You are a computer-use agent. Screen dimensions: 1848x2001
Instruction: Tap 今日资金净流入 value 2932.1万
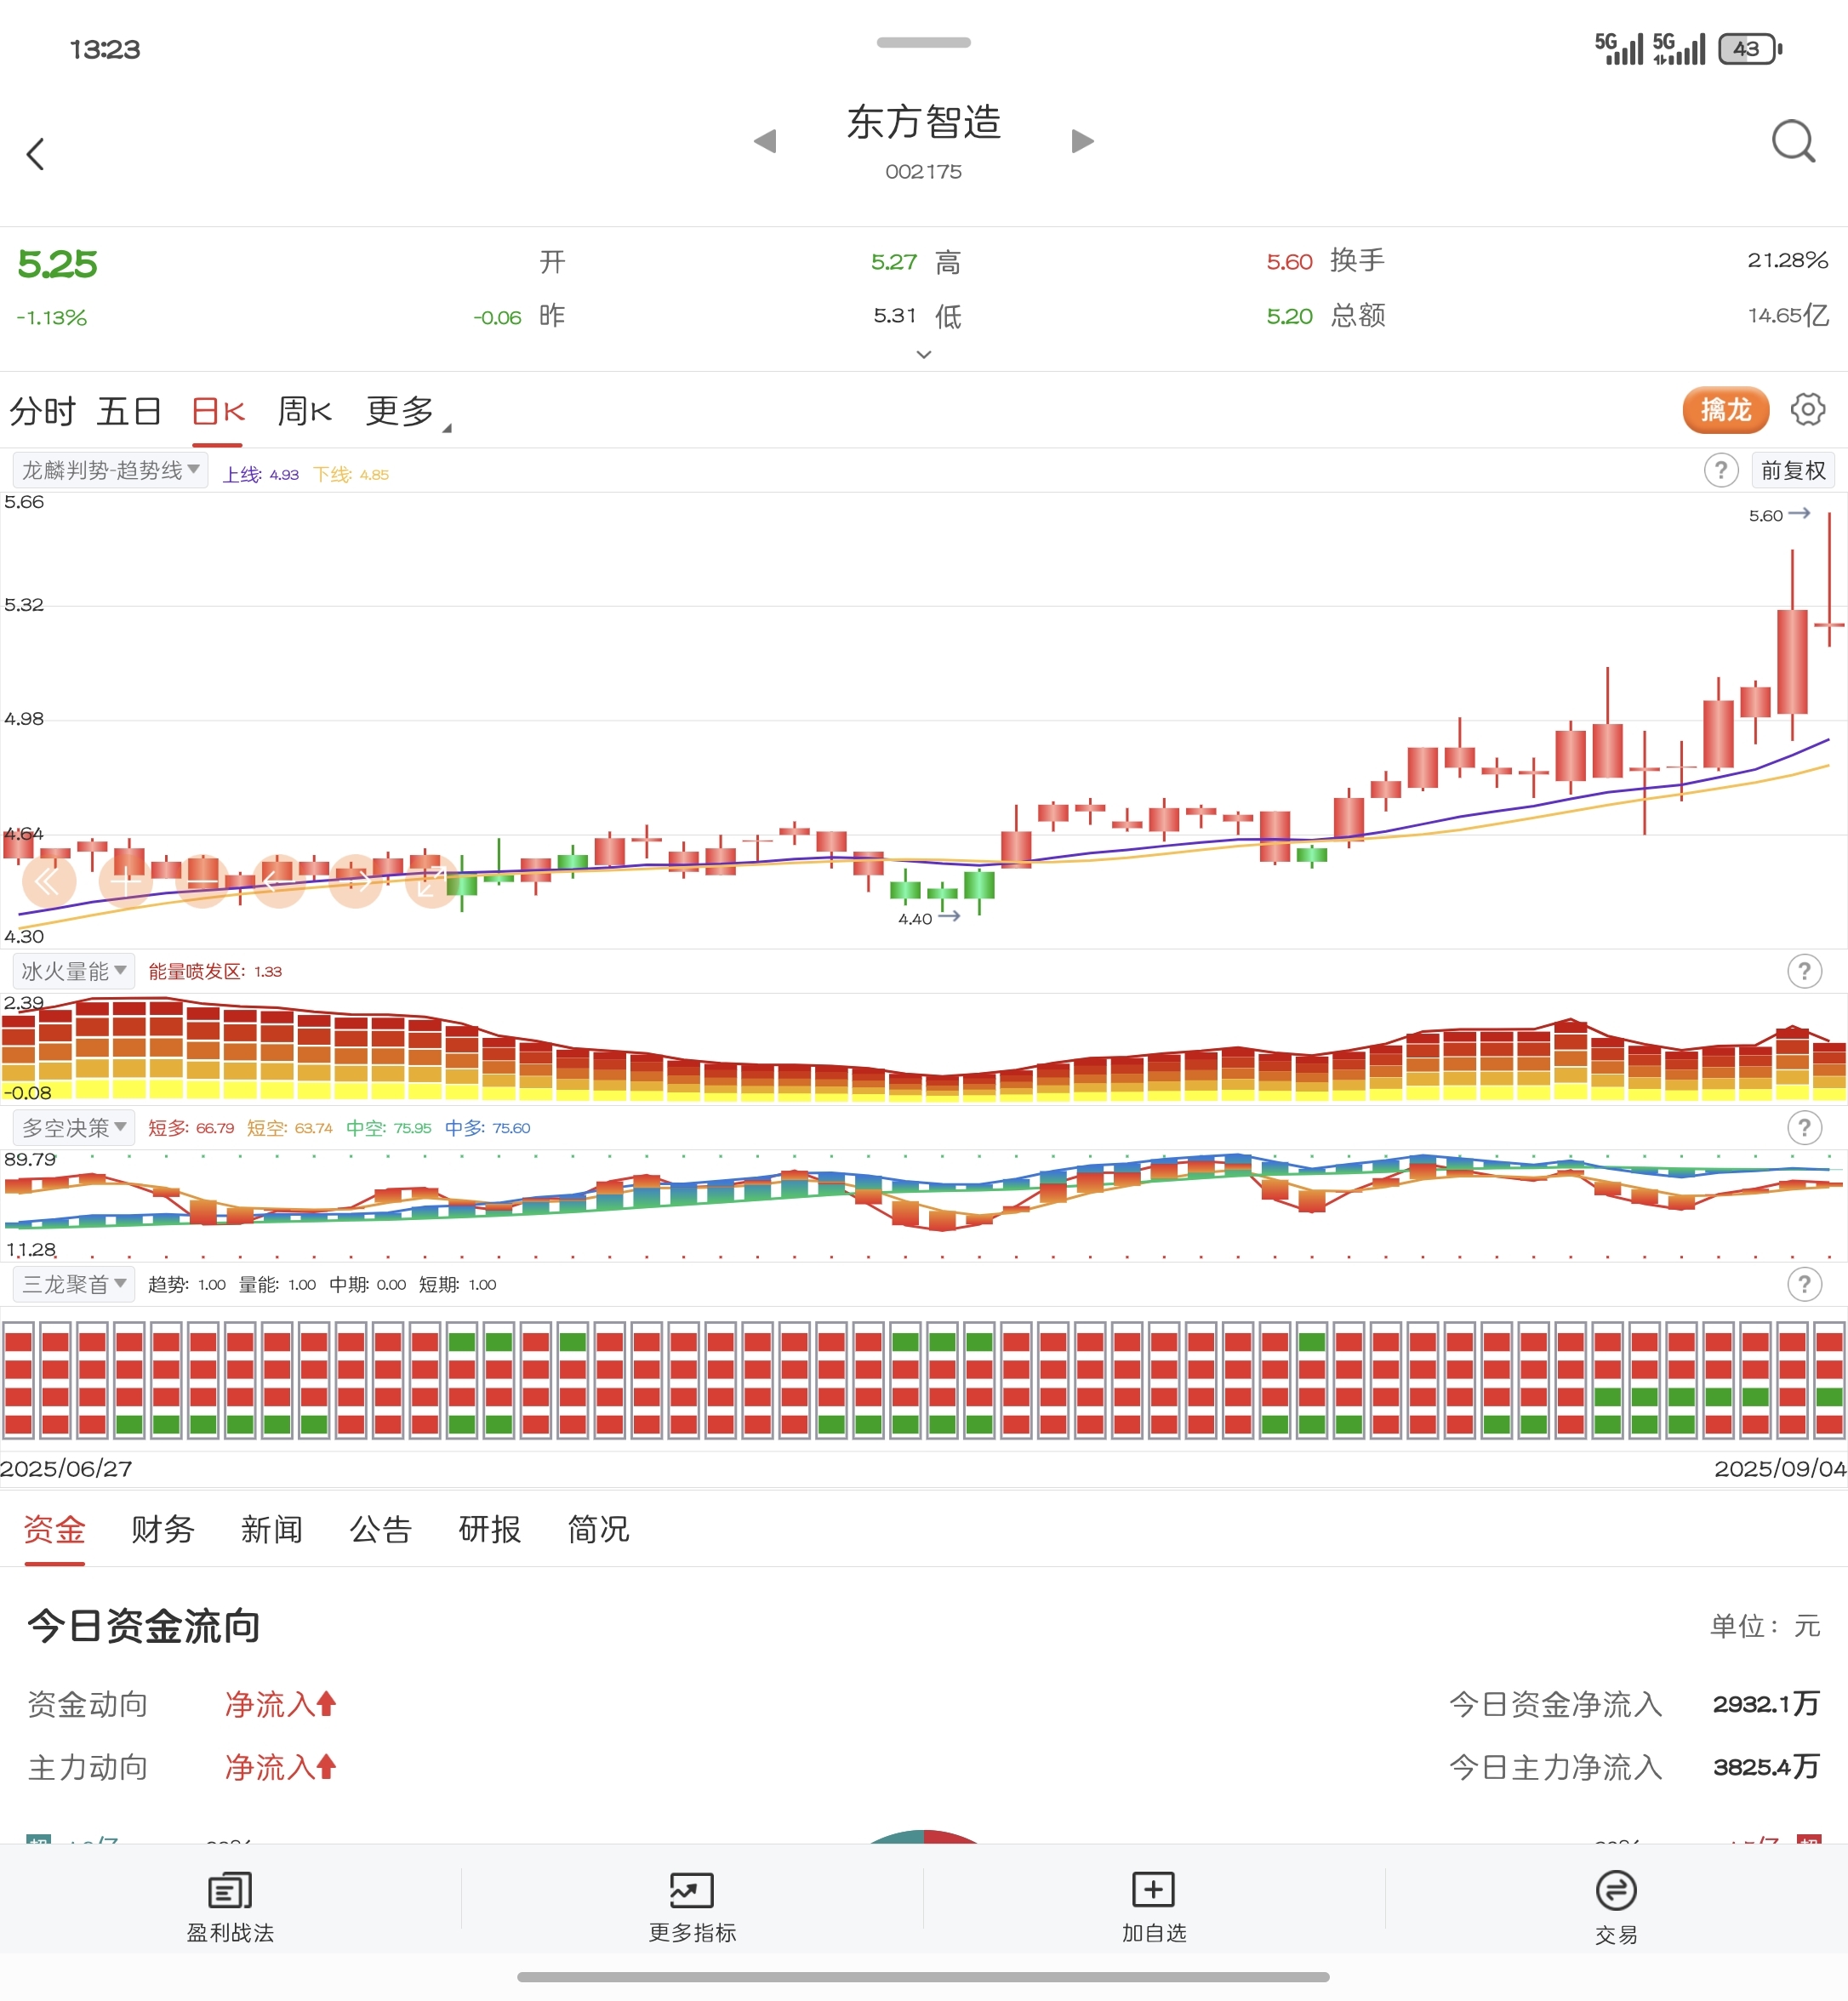1766,1704
